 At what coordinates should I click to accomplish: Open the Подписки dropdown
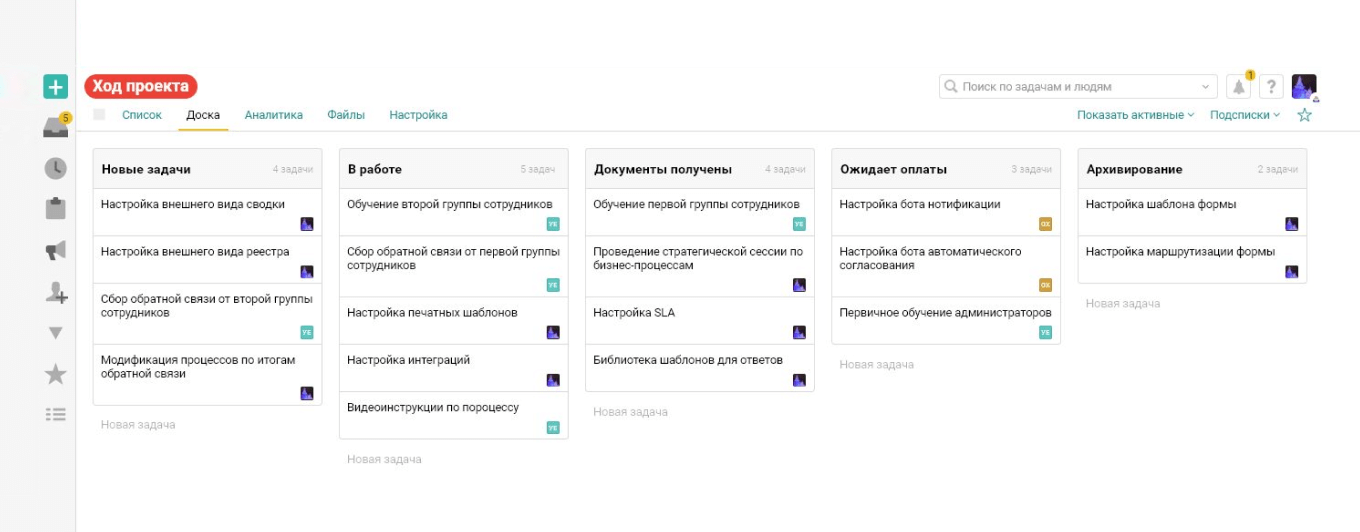[x=1245, y=115]
